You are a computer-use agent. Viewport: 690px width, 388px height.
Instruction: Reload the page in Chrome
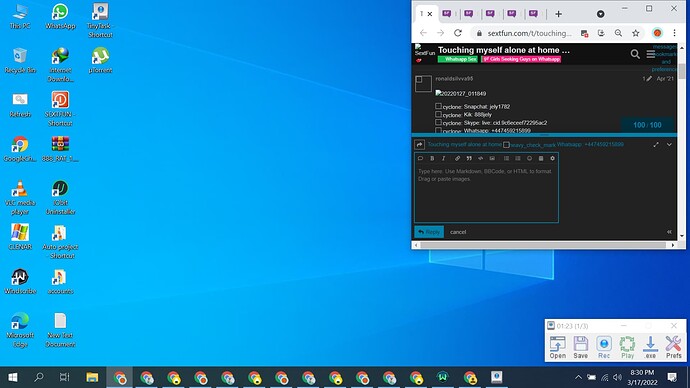tap(458, 33)
